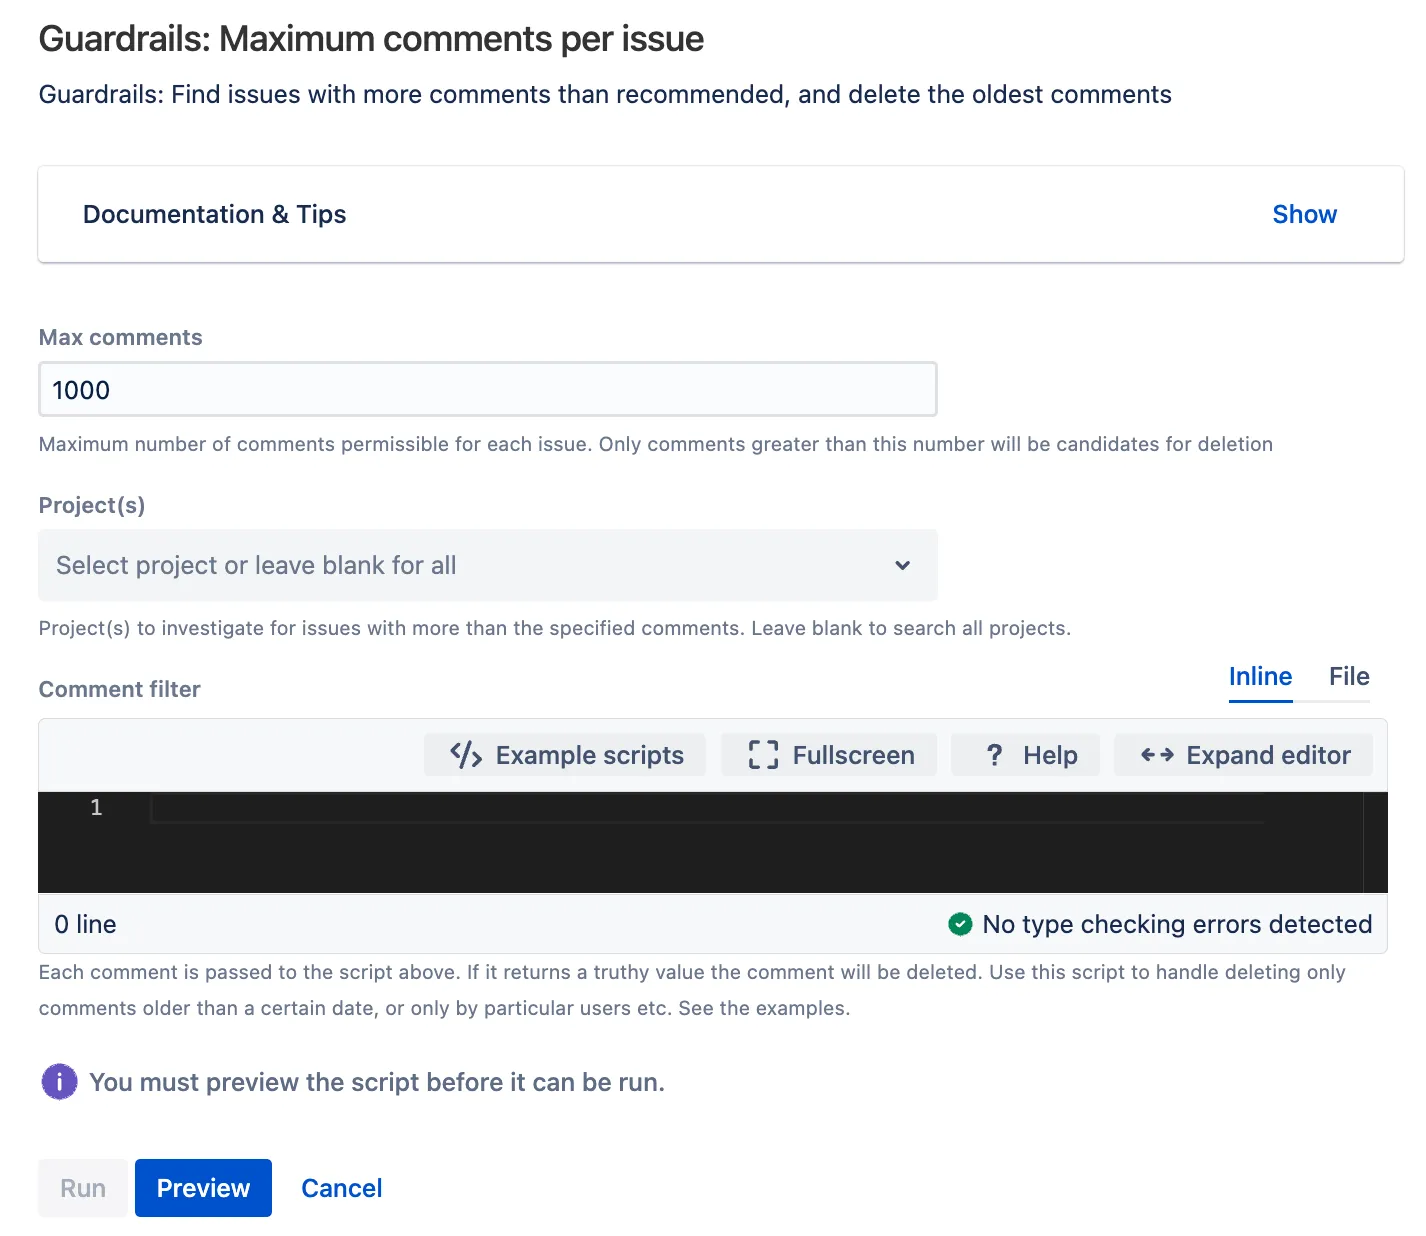Open the Project(s) dropdown chevron
This screenshot has width=1426, height=1236.
click(x=902, y=565)
